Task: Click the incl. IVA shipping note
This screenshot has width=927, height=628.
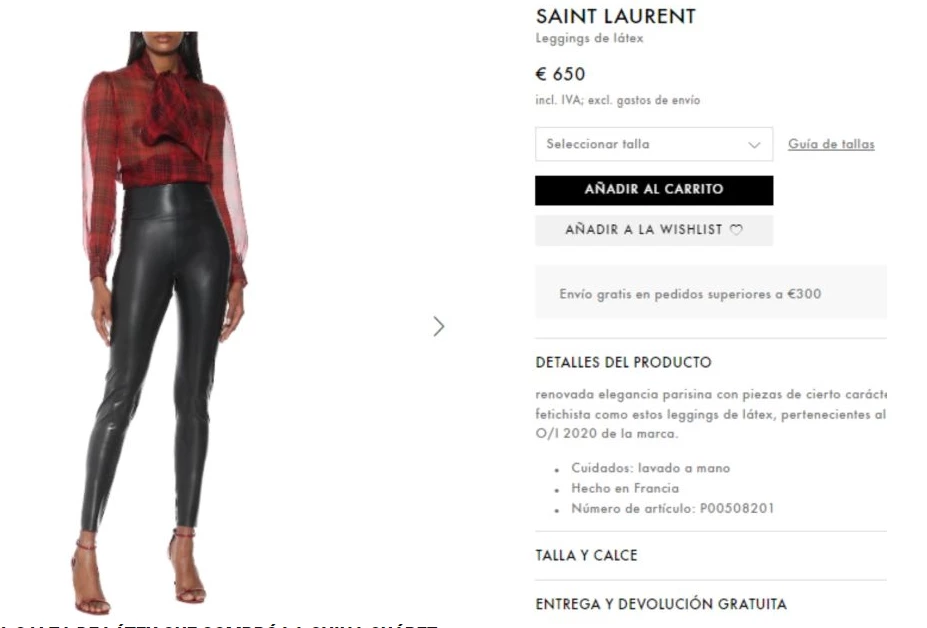Action: click(x=617, y=101)
